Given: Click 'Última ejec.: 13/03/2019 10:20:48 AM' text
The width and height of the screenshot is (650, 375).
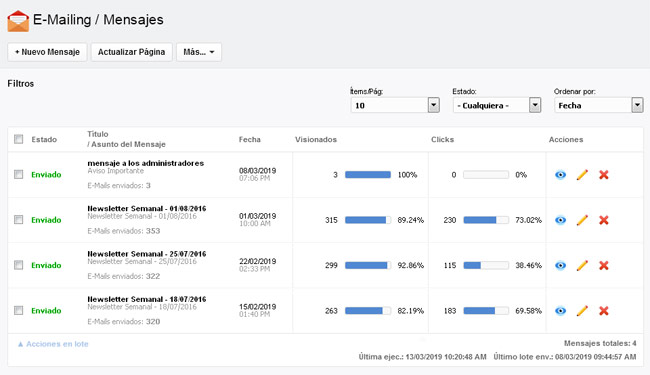Looking at the screenshot, I should [x=422, y=357].
